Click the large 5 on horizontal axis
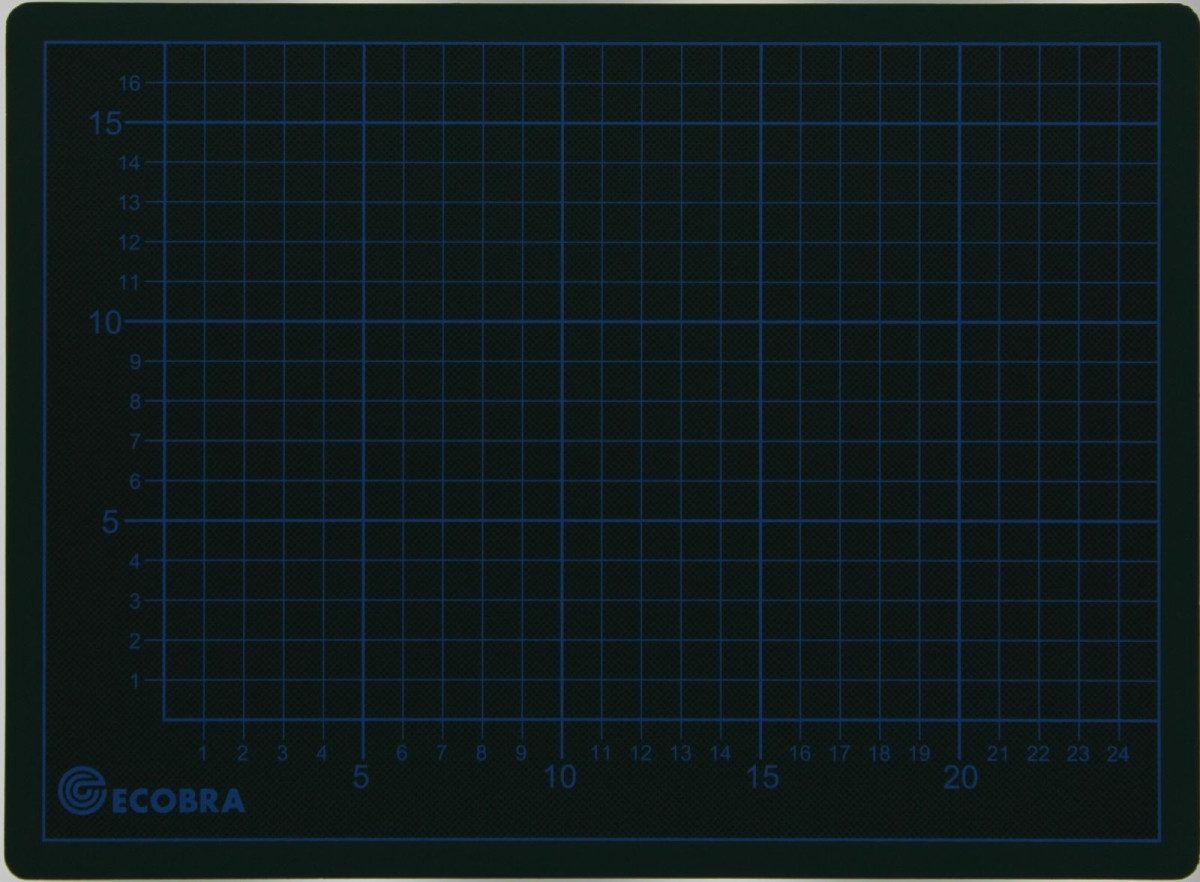1200x882 pixels. (361, 778)
